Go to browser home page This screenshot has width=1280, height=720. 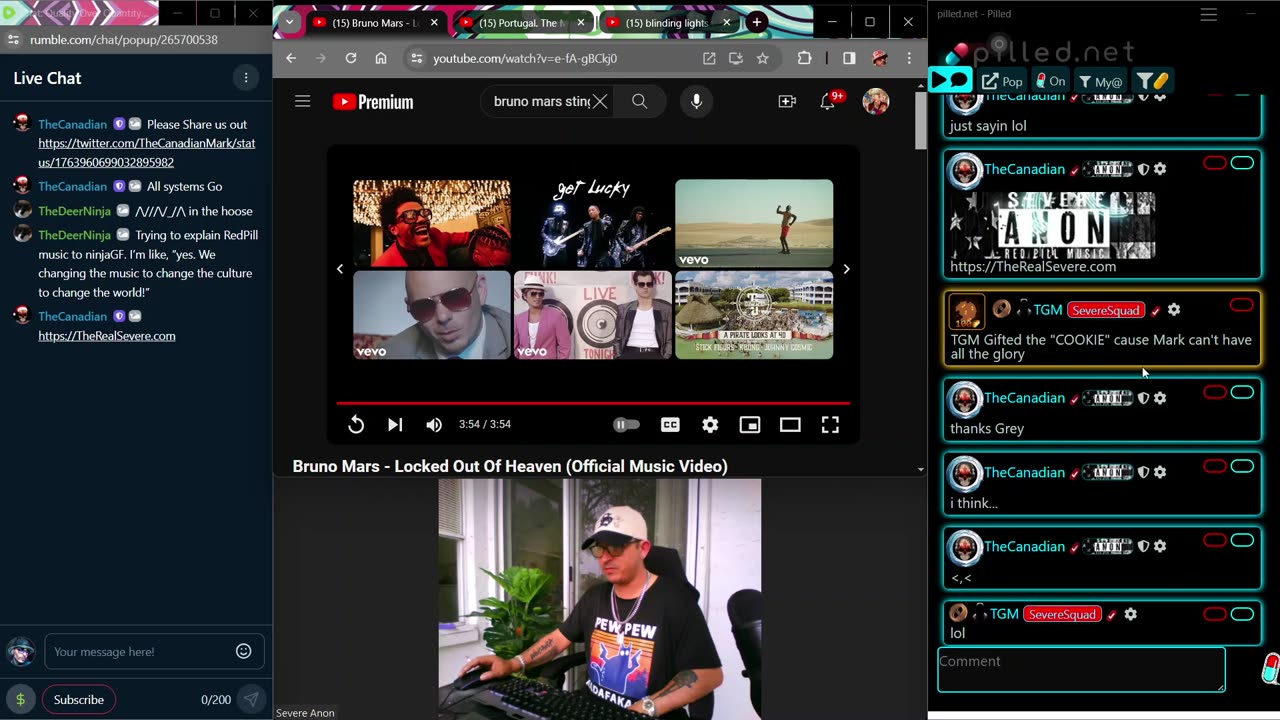(x=381, y=58)
